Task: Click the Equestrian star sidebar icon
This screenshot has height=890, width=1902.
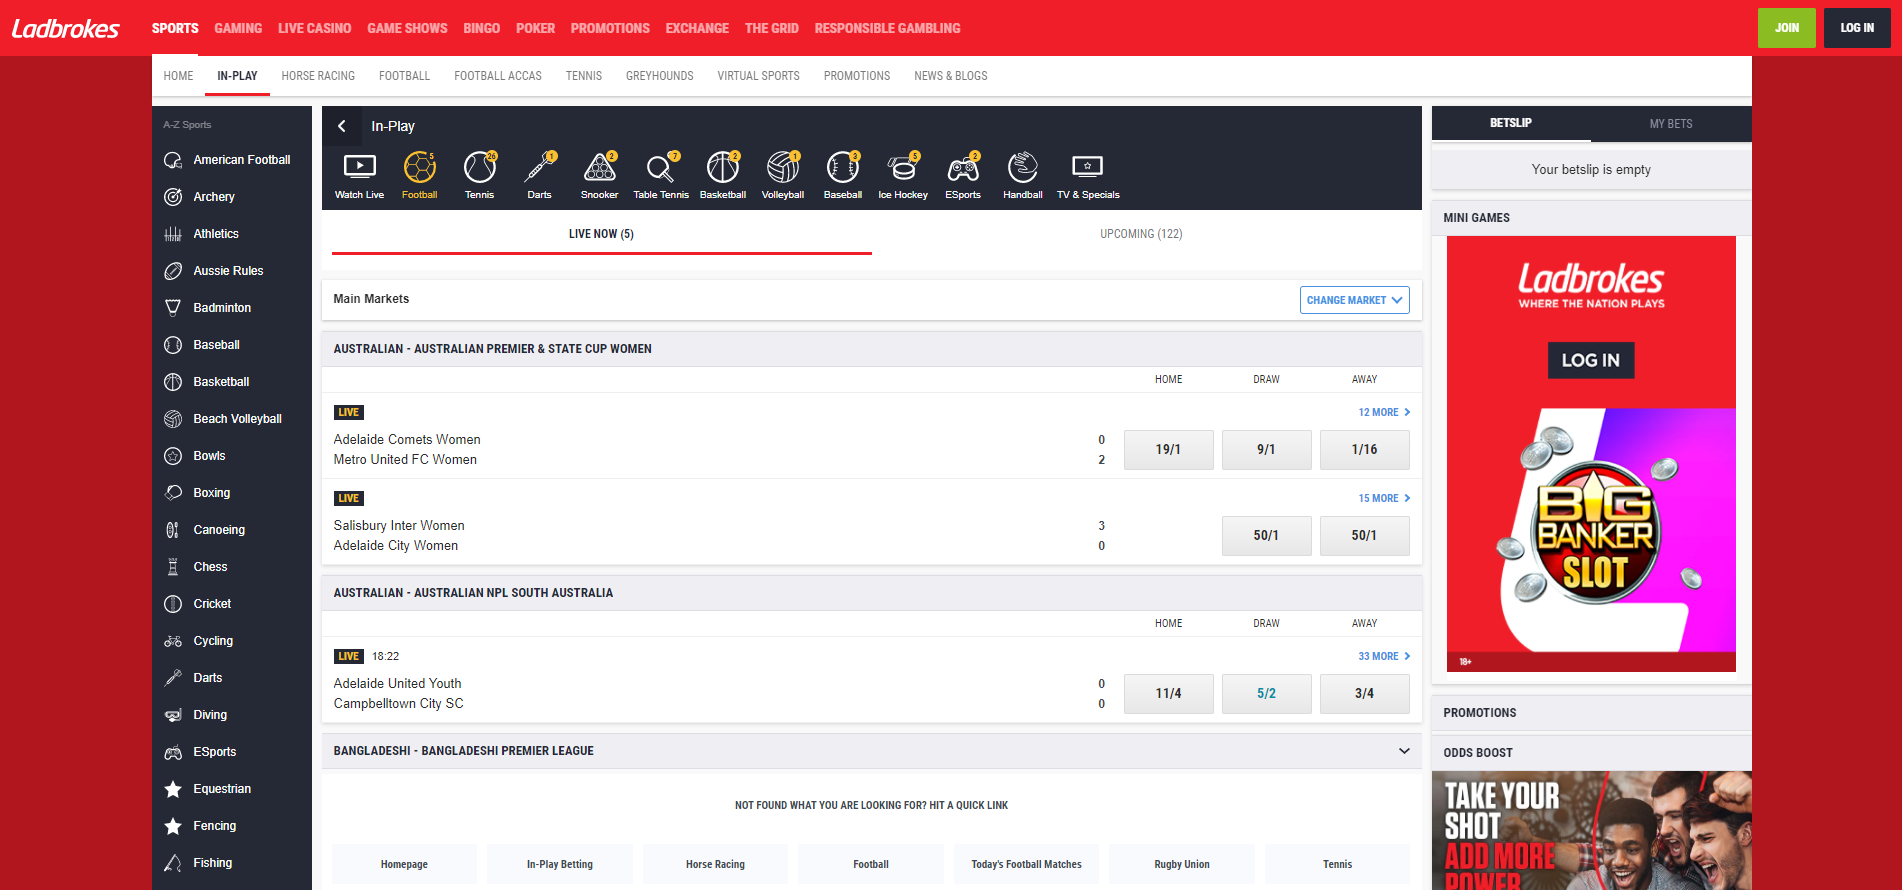Action: [173, 789]
